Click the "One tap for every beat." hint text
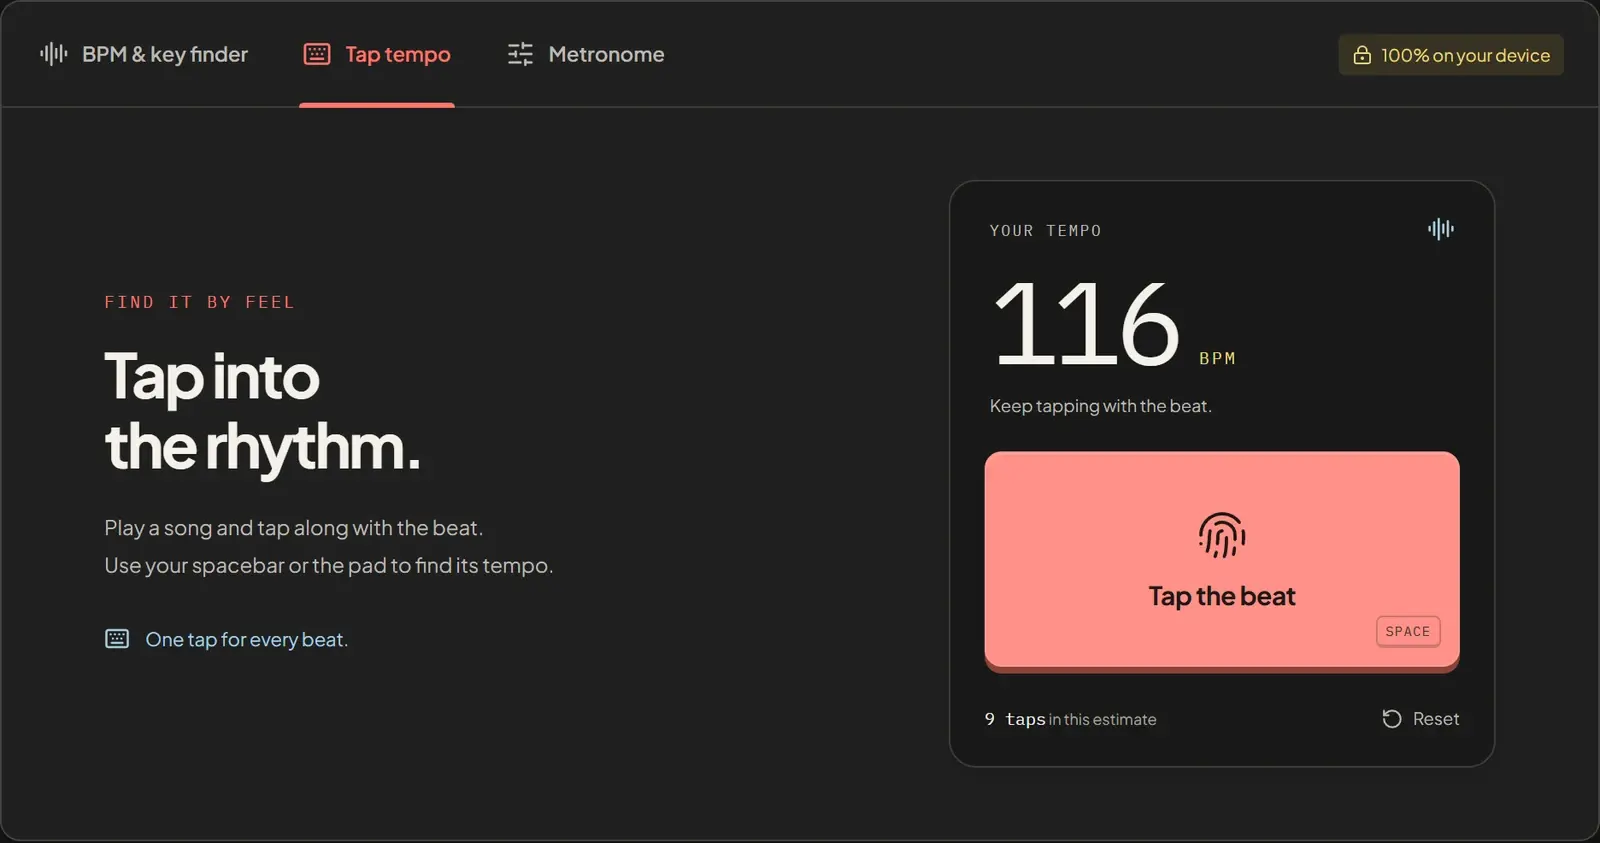This screenshot has width=1600, height=843. (x=247, y=639)
